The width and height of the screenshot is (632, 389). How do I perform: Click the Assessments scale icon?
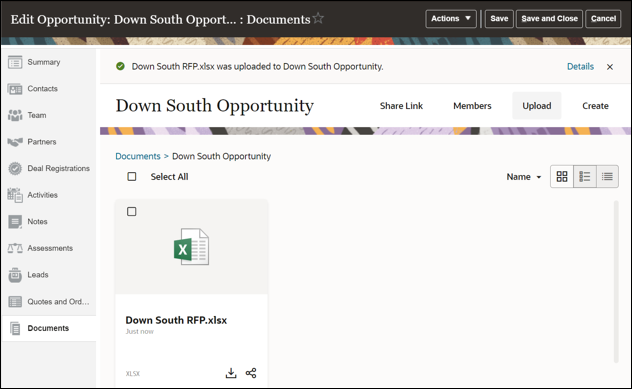15,248
